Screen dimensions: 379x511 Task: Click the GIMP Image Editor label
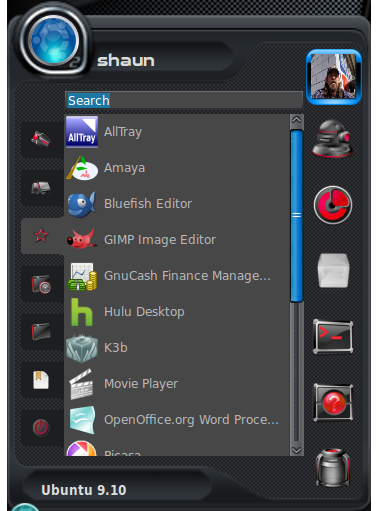pos(160,240)
